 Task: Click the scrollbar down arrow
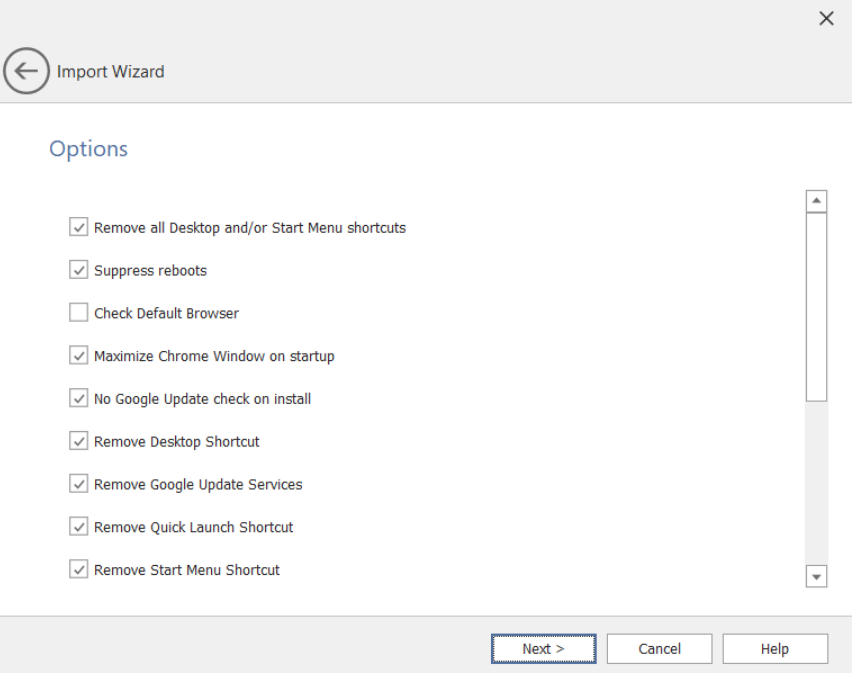coord(817,576)
